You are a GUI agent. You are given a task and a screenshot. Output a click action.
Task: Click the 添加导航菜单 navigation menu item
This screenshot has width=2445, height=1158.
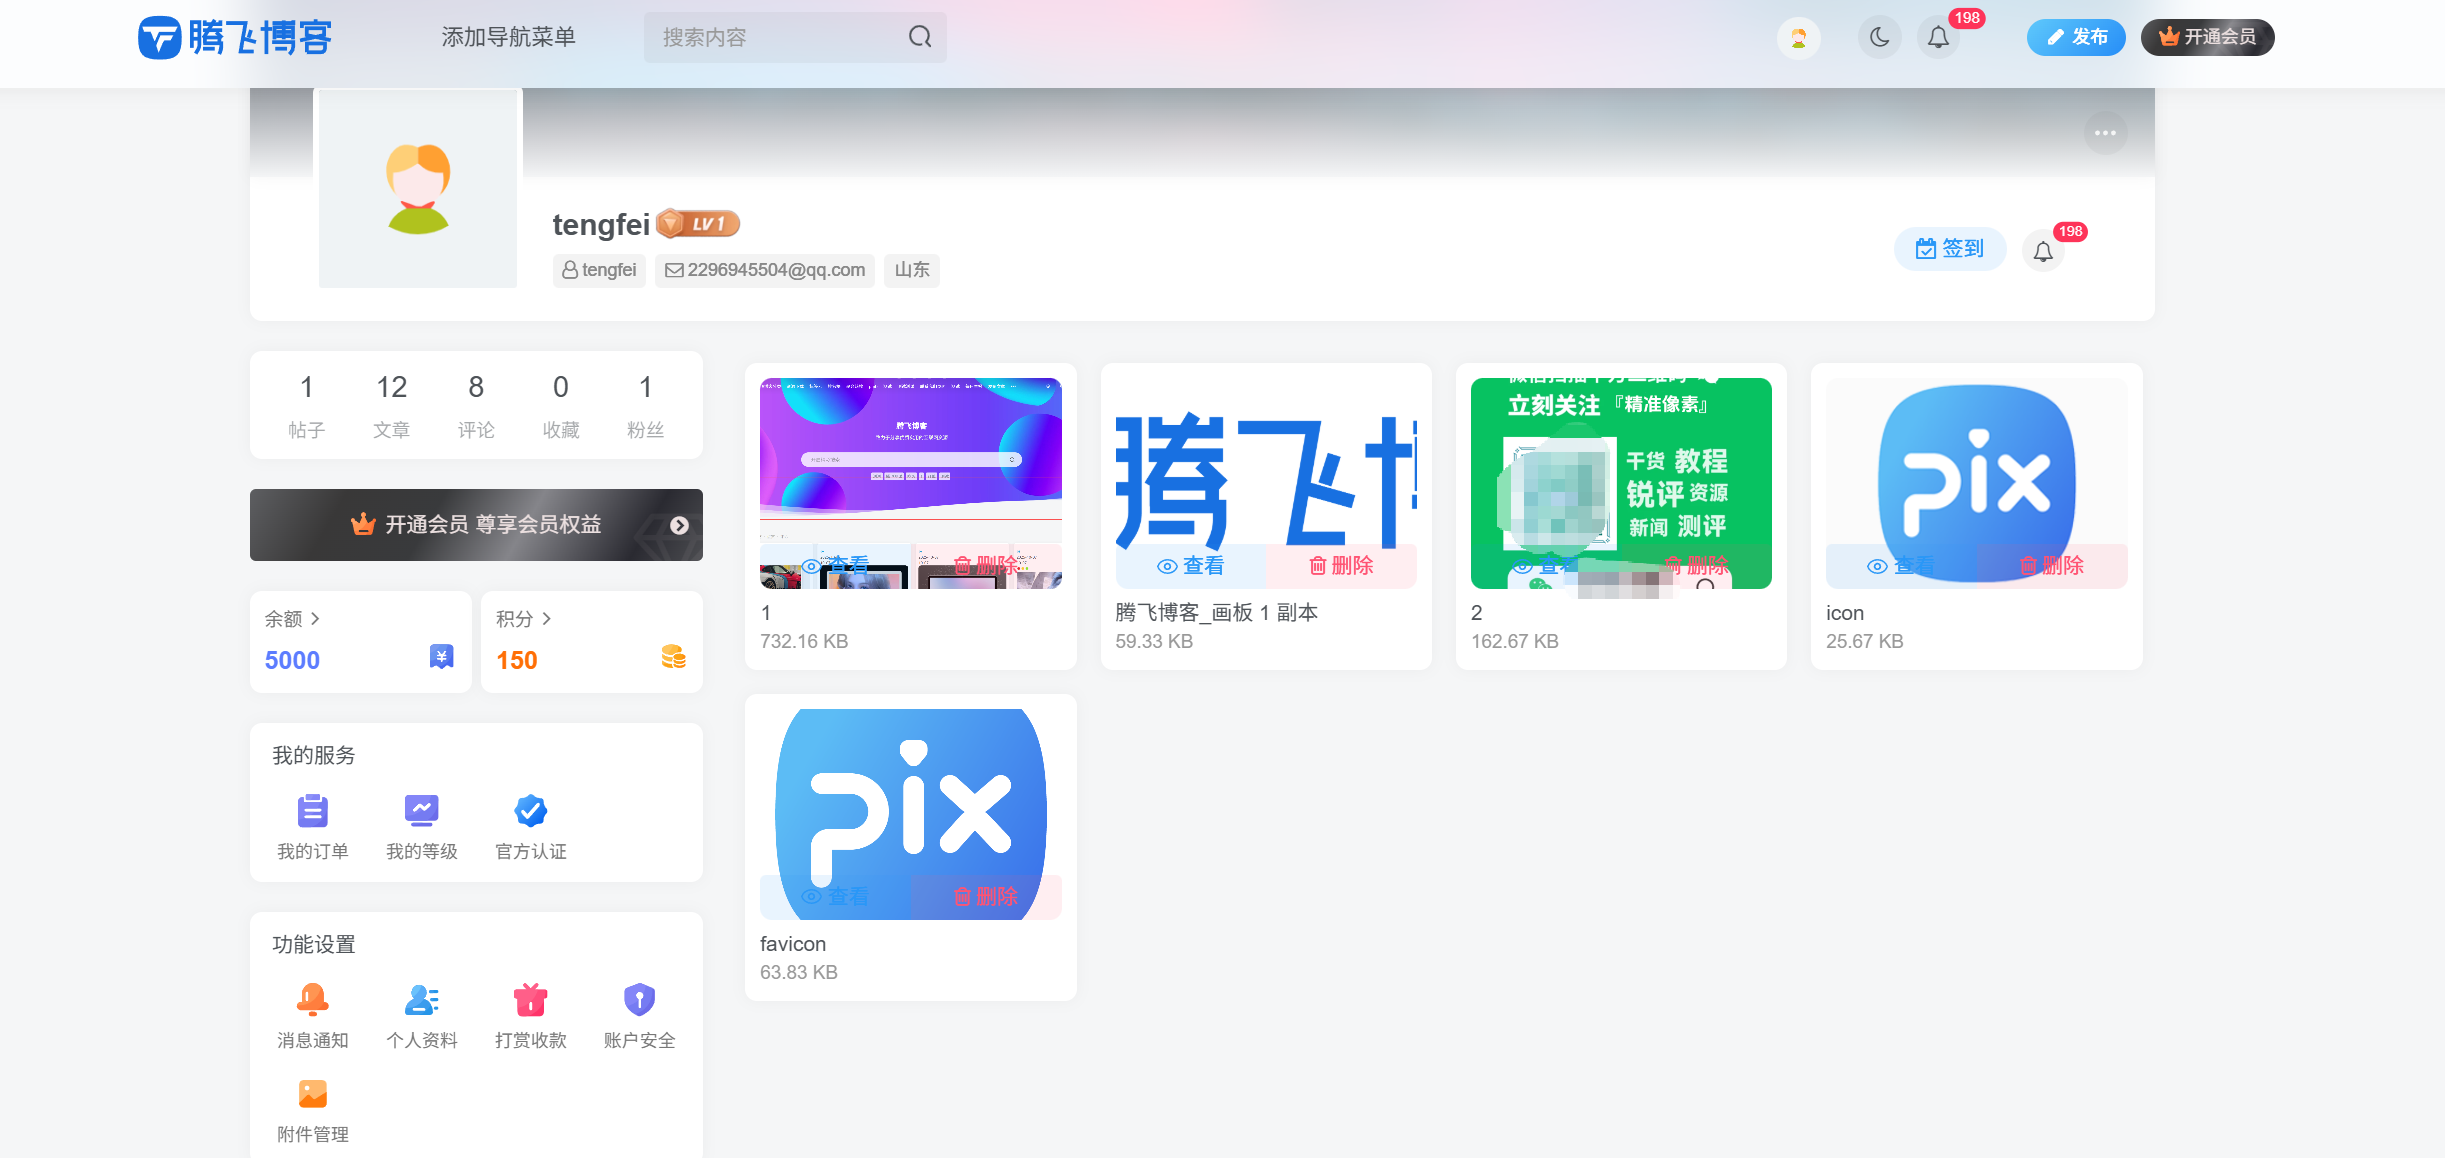coord(509,37)
